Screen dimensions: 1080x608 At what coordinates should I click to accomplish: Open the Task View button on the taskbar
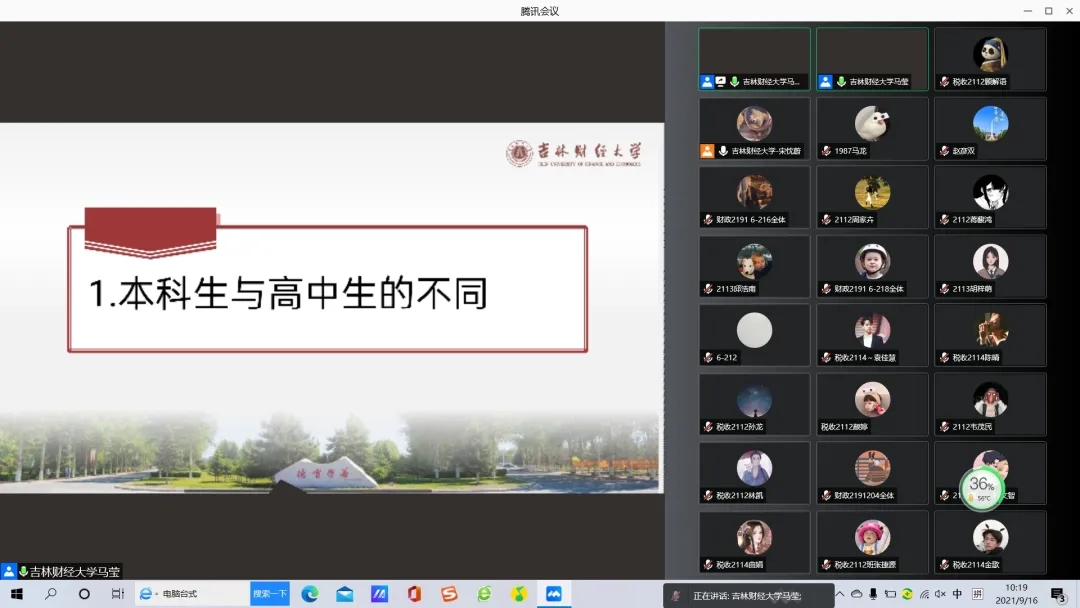[117, 594]
